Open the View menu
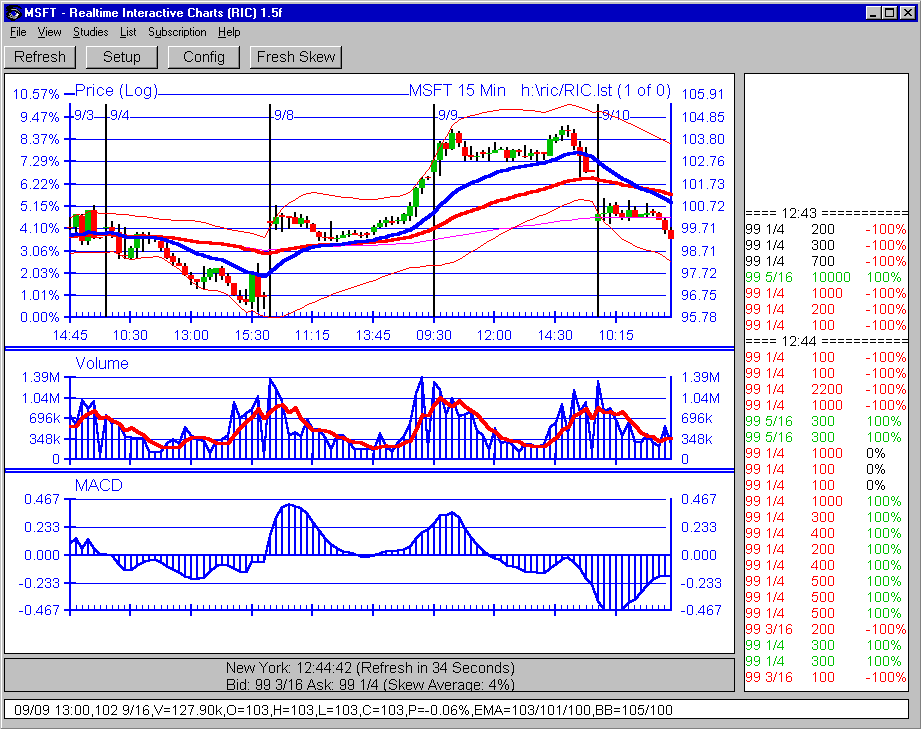The width and height of the screenshot is (921, 729). click(x=49, y=32)
